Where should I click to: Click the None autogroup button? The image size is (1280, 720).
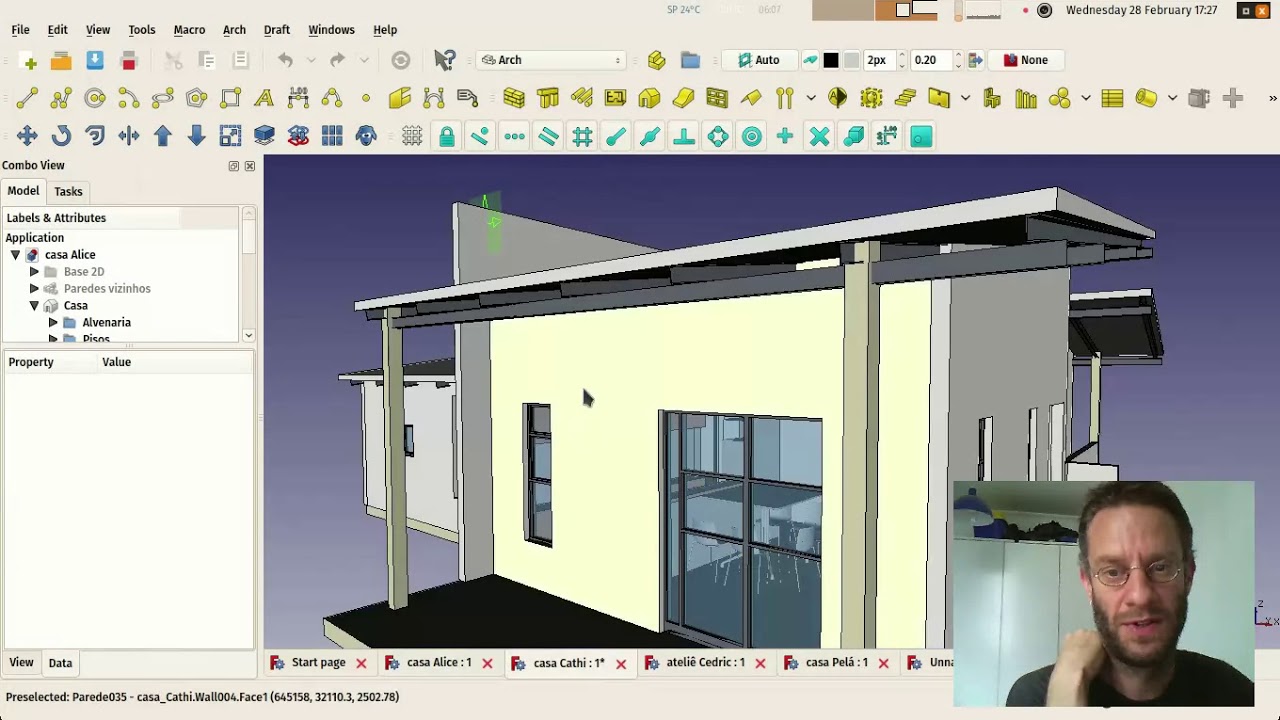[1025, 60]
